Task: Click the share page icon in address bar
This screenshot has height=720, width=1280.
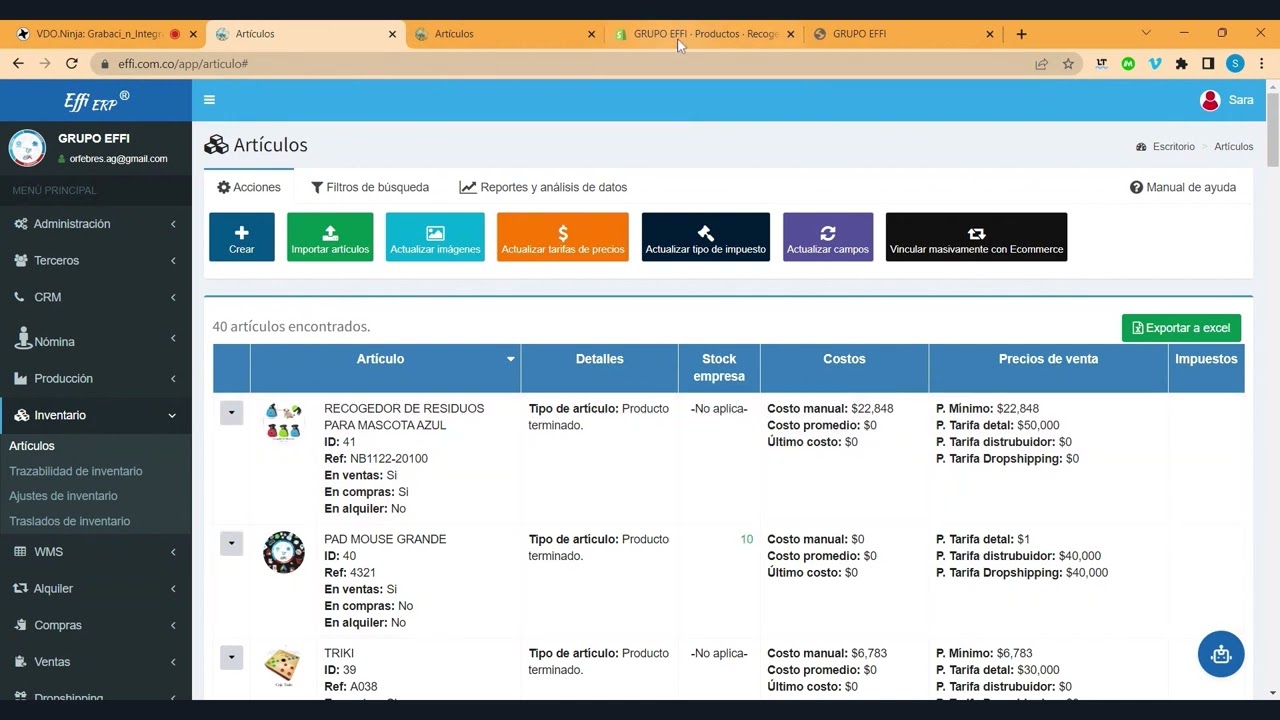Action: point(1041,63)
